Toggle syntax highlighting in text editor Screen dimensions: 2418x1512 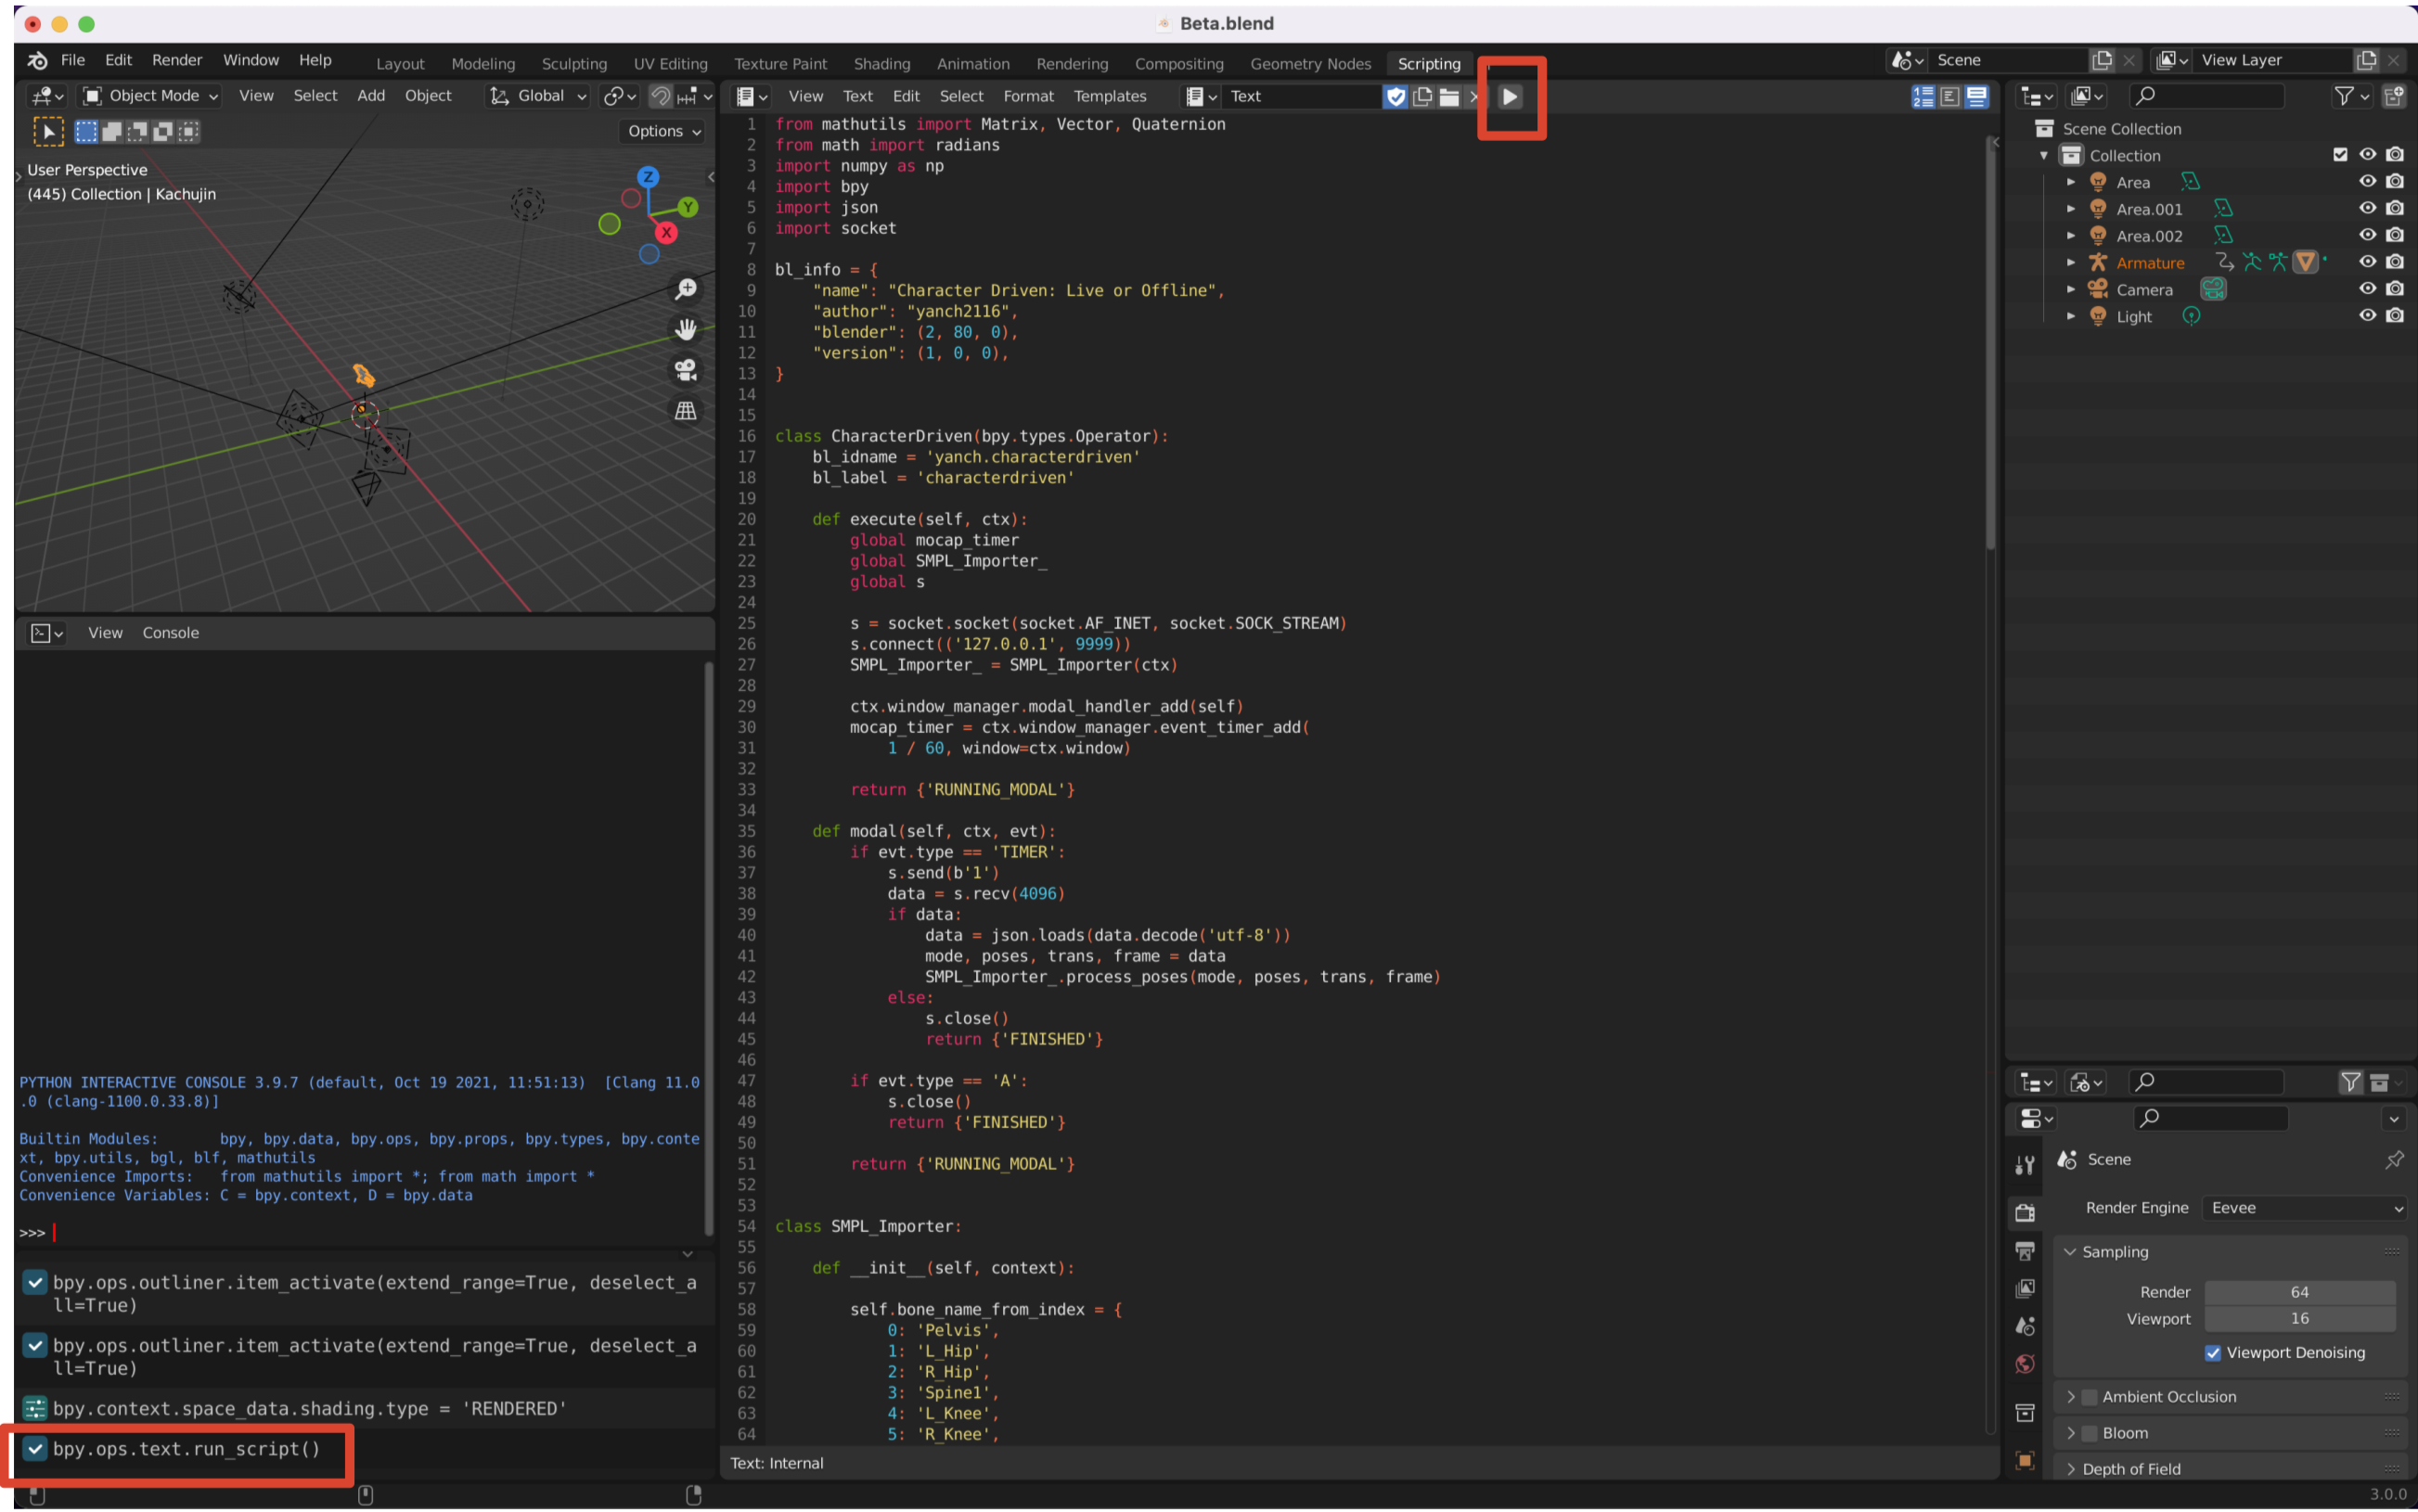1976,96
